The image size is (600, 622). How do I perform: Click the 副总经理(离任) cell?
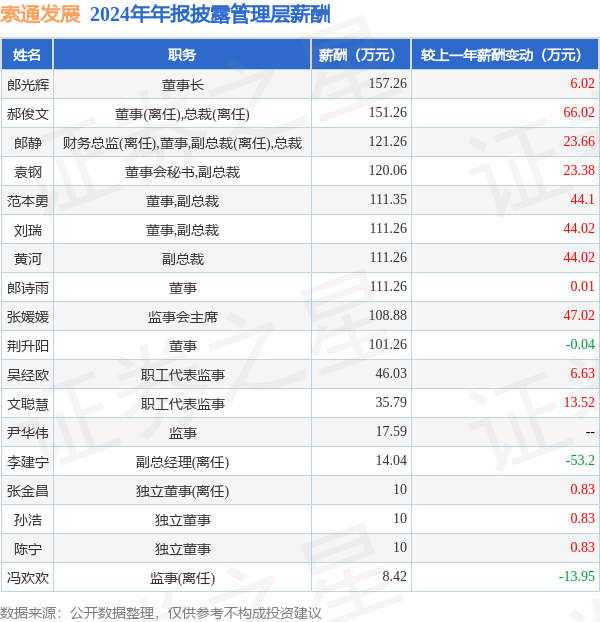tap(182, 462)
